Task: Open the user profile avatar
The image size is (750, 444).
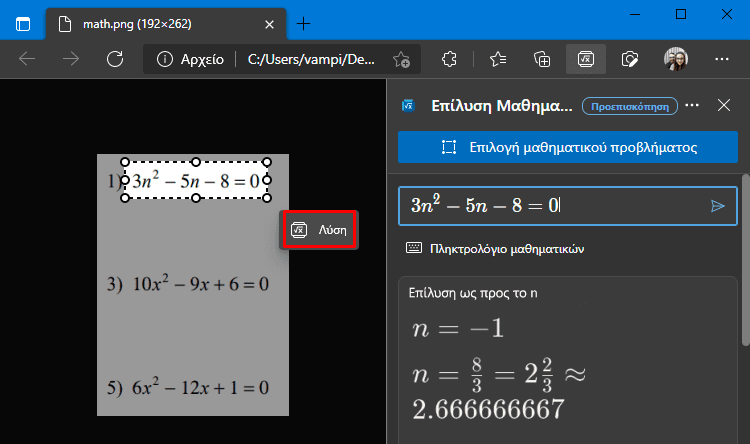Action: 676,59
